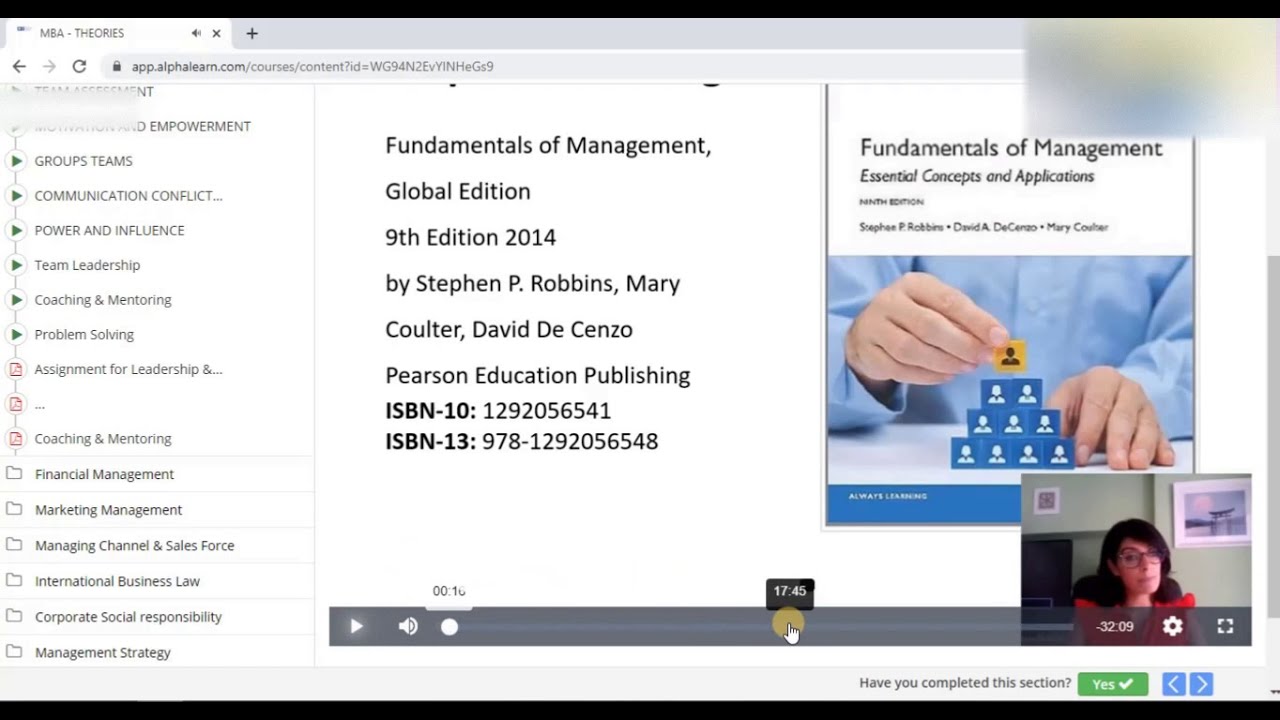Open the '...' PDF item
Screen dimensions: 1280x720
[39, 404]
